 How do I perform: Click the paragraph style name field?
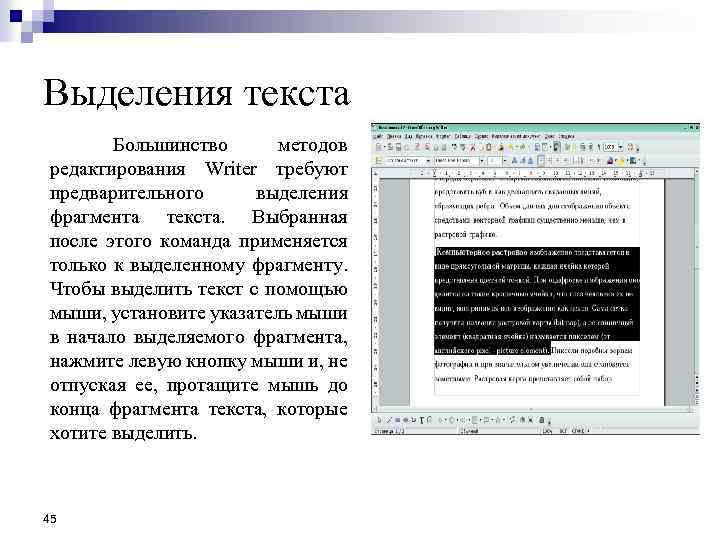tap(405, 161)
